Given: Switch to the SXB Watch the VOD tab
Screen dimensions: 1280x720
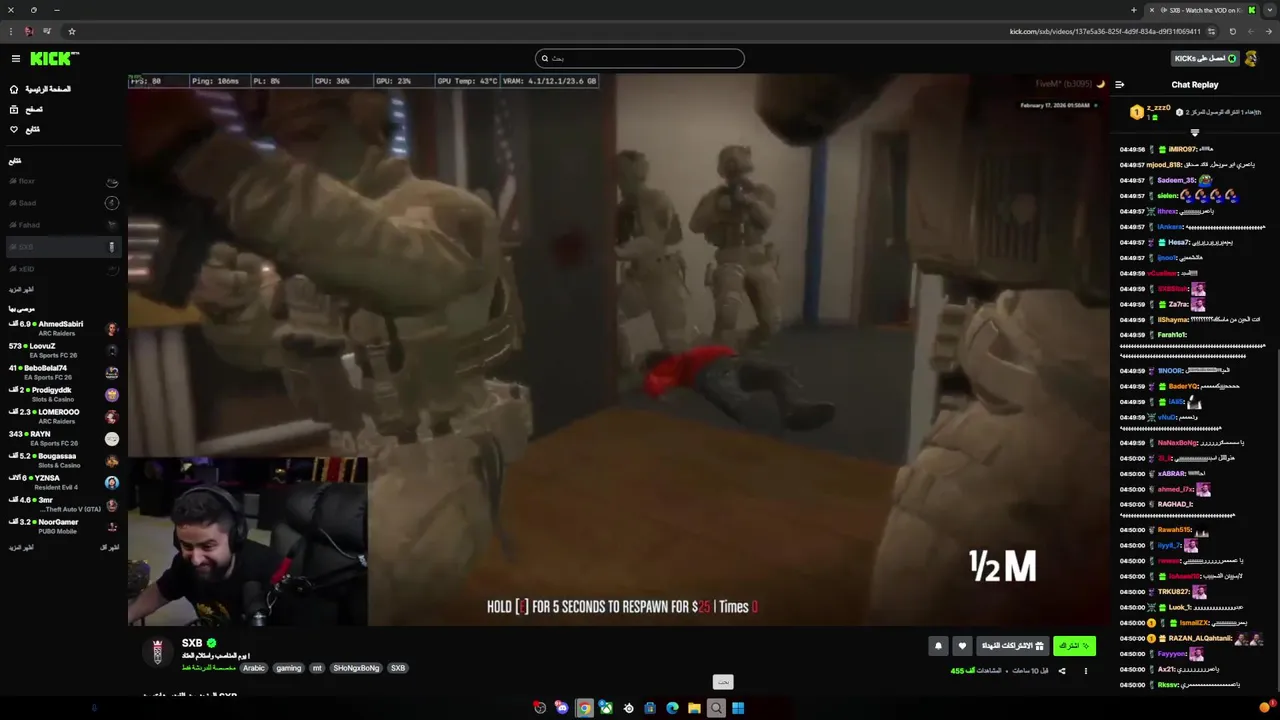Looking at the screenshot, I should click(x=1201, y=10).
